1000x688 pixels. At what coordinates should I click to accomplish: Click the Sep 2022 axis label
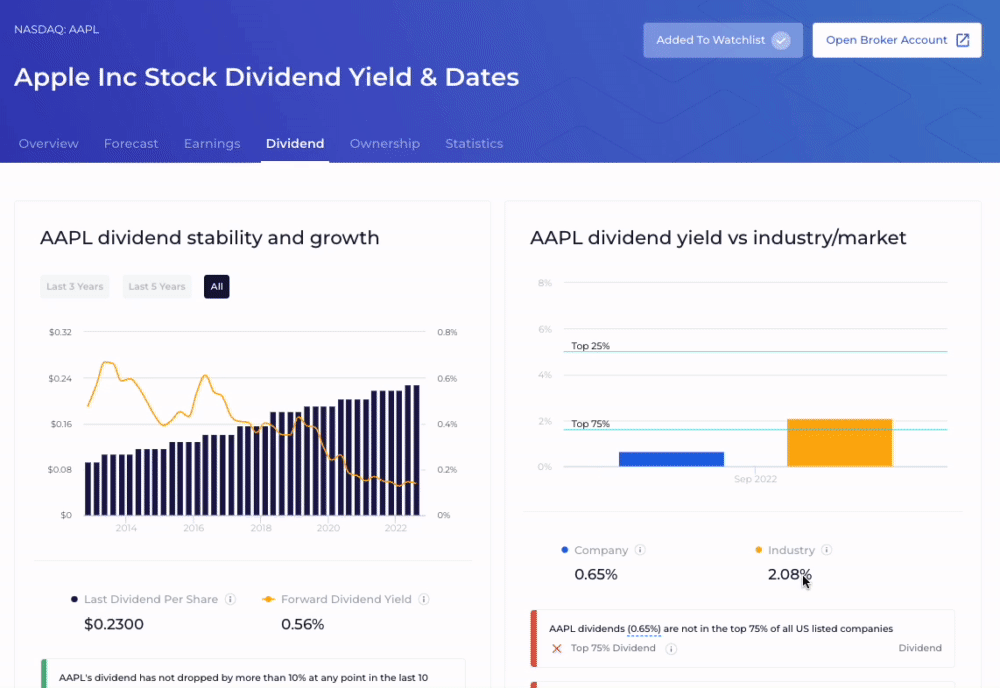(755, 479)
